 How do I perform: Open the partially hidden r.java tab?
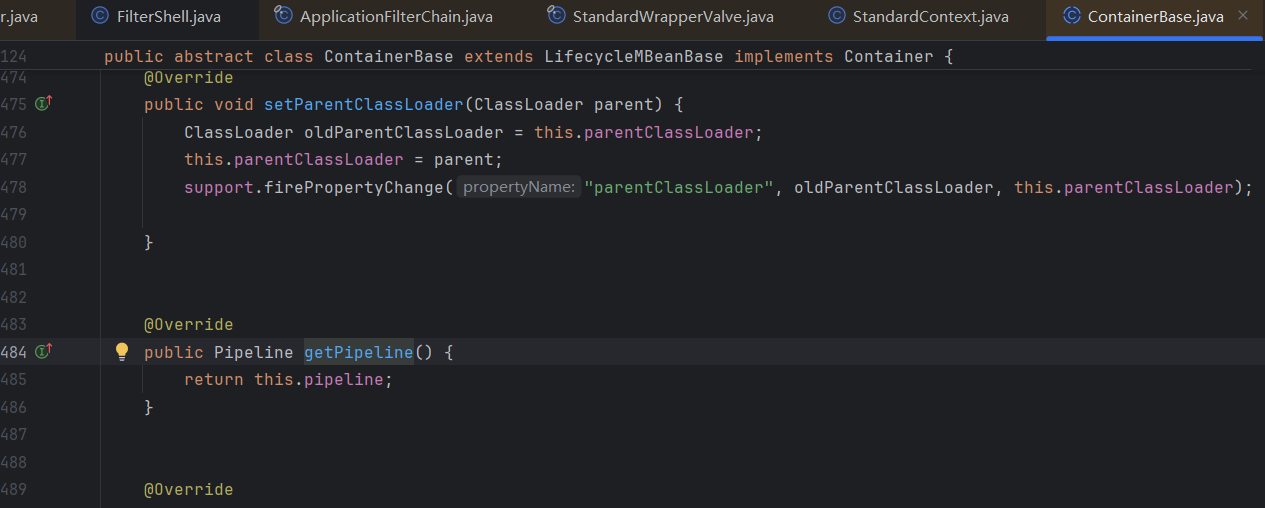tap(20, 17)
